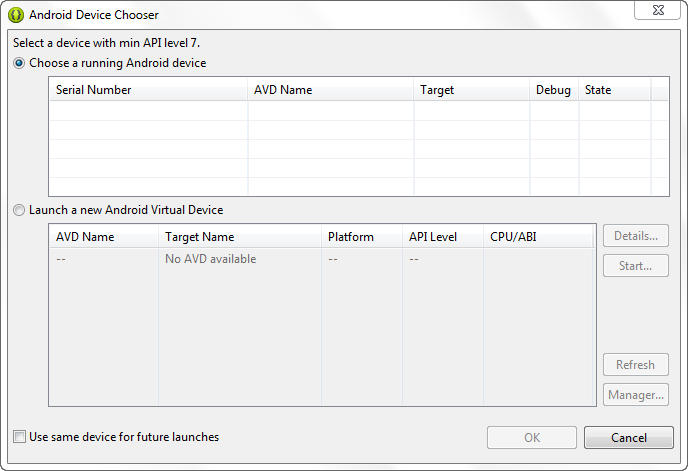The width and height of the screenshot is (688, 471).
Task: Click AVD Name header in running devices table
Action: [x=331, y=90]
